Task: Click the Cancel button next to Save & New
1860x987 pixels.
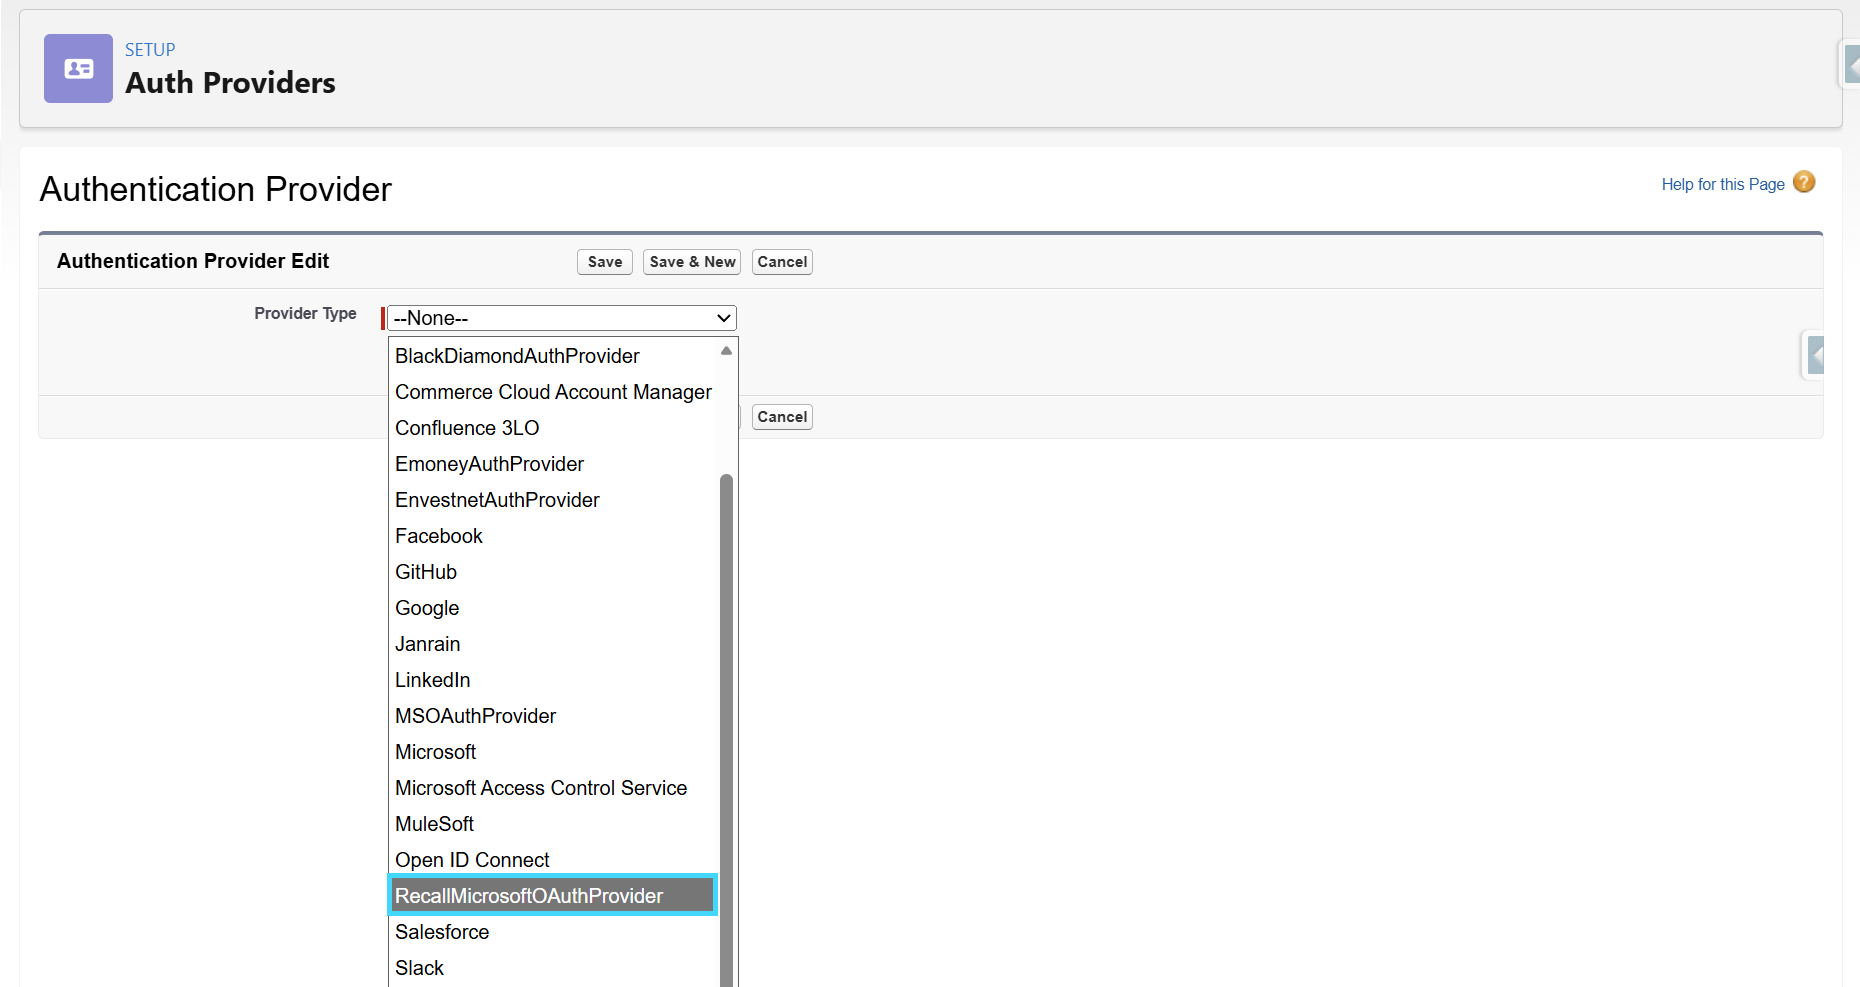Action: coord(782,262)
